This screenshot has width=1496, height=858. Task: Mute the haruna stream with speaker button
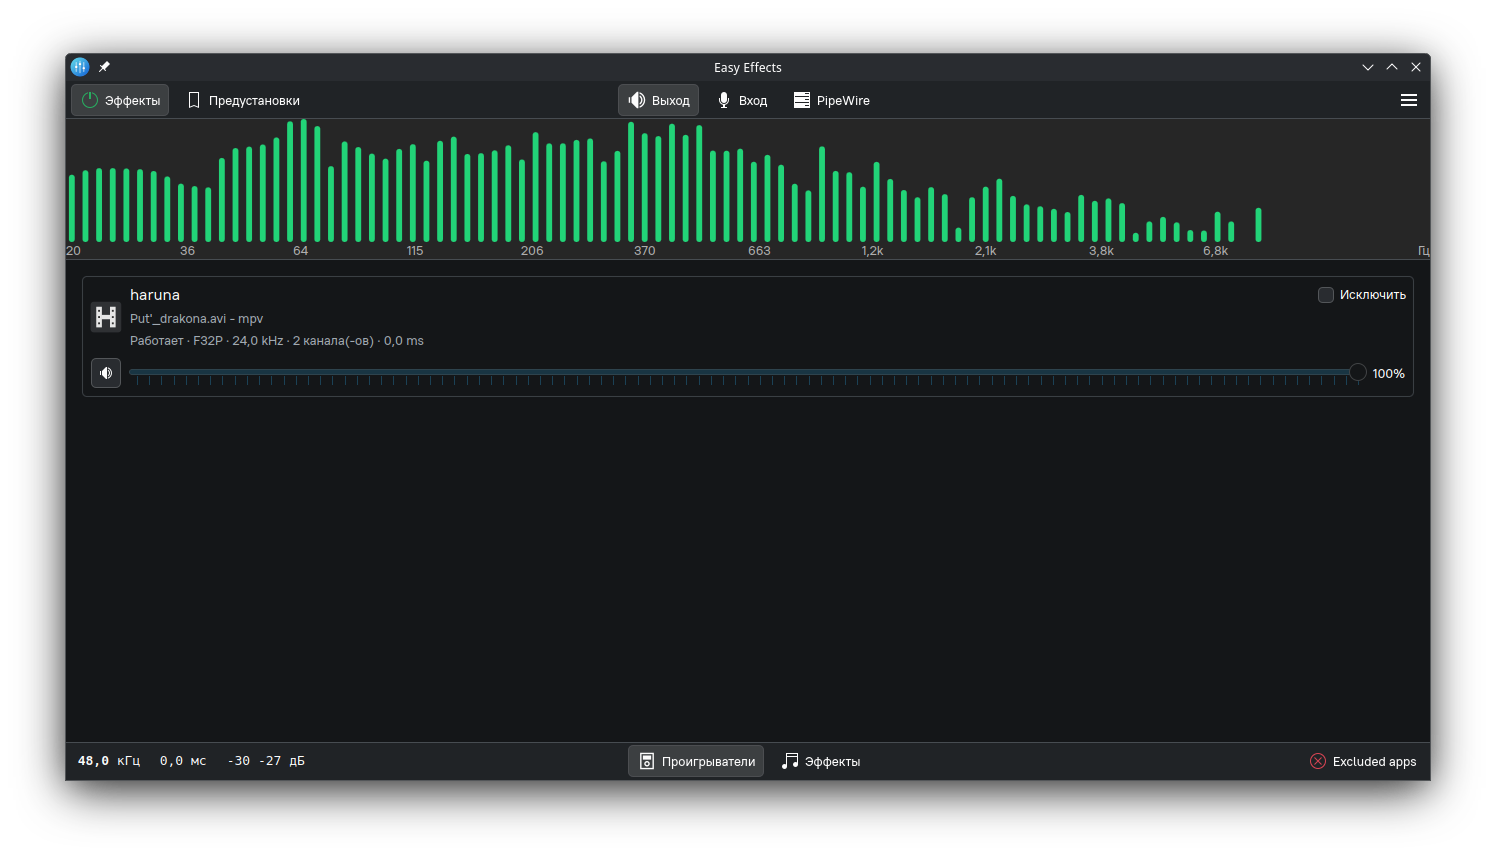pos(106,373)
